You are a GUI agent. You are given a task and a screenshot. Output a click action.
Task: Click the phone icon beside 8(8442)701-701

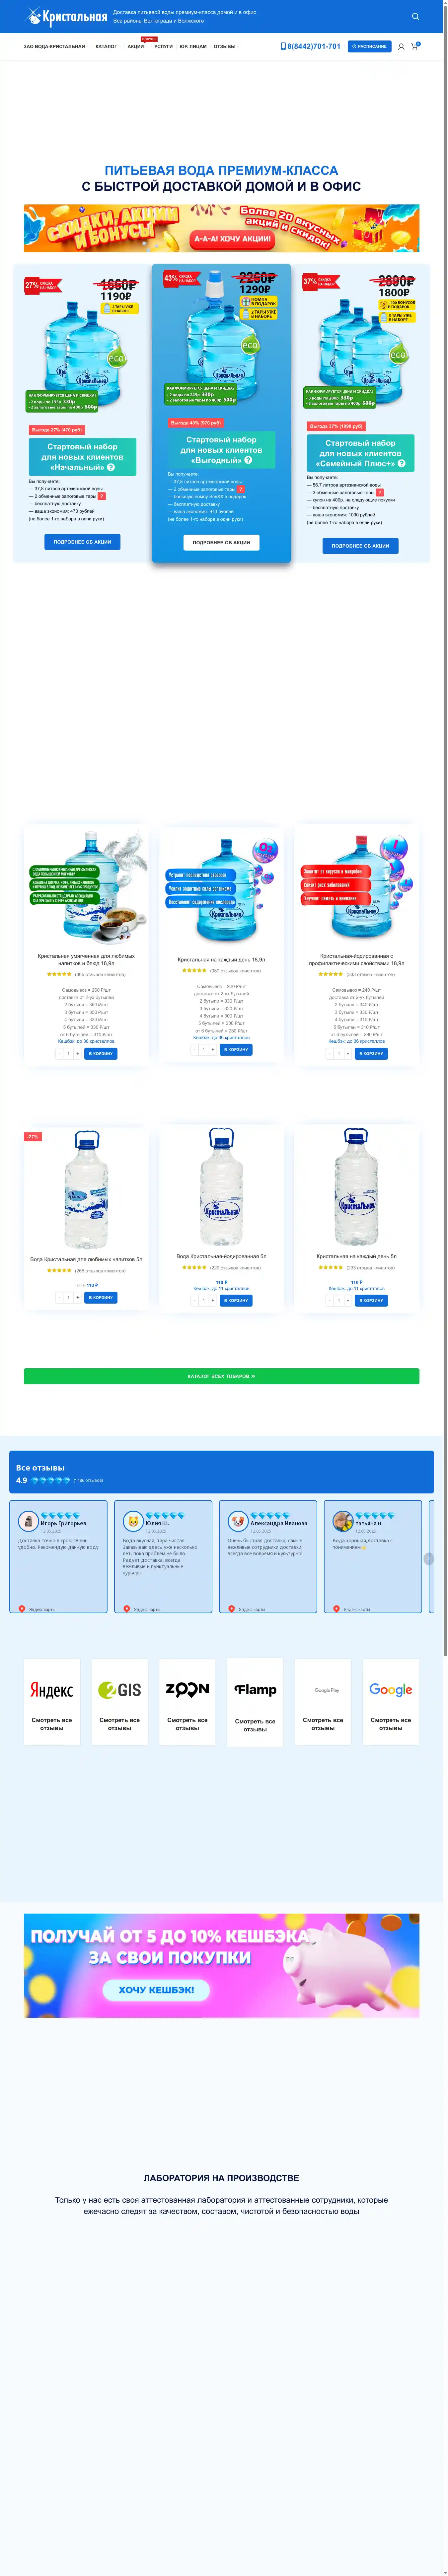point(283,46)
